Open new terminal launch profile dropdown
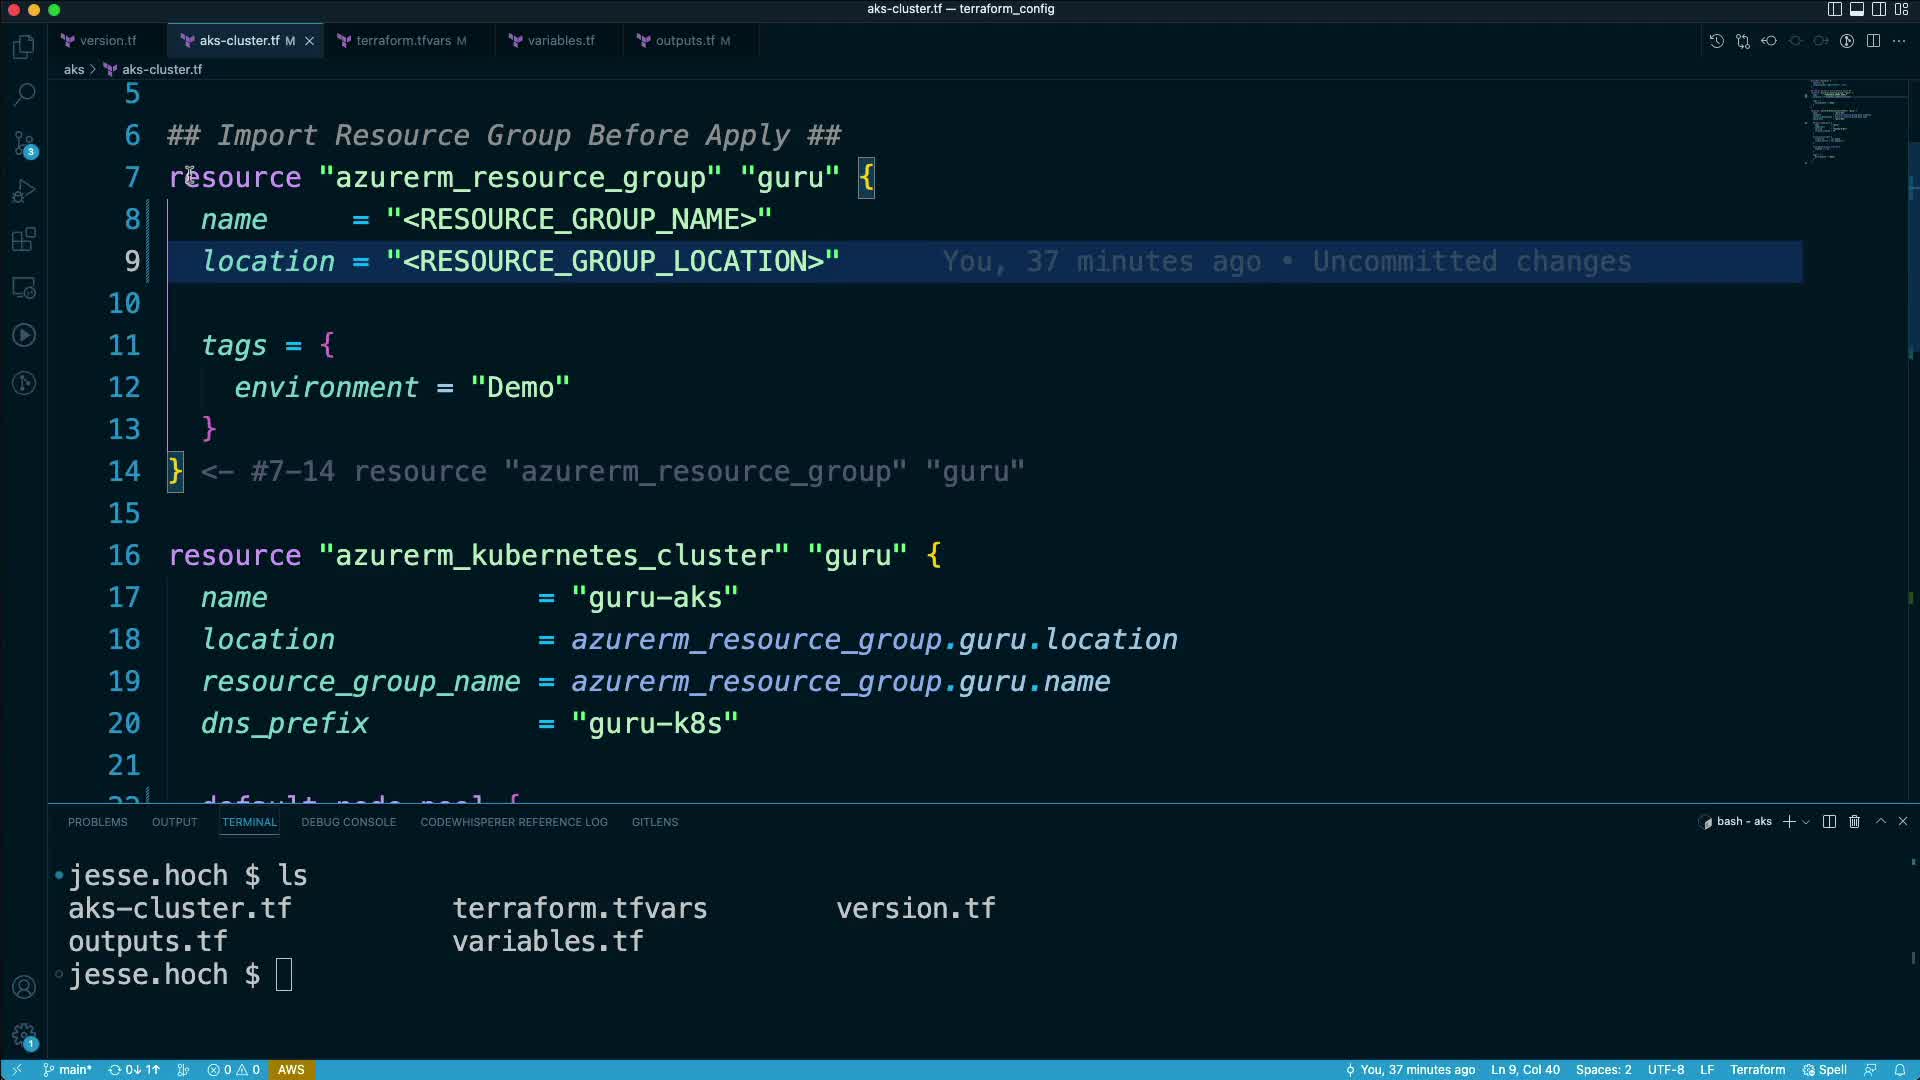This screenshot has width=1920, height=1080. tap(1806, 822)
